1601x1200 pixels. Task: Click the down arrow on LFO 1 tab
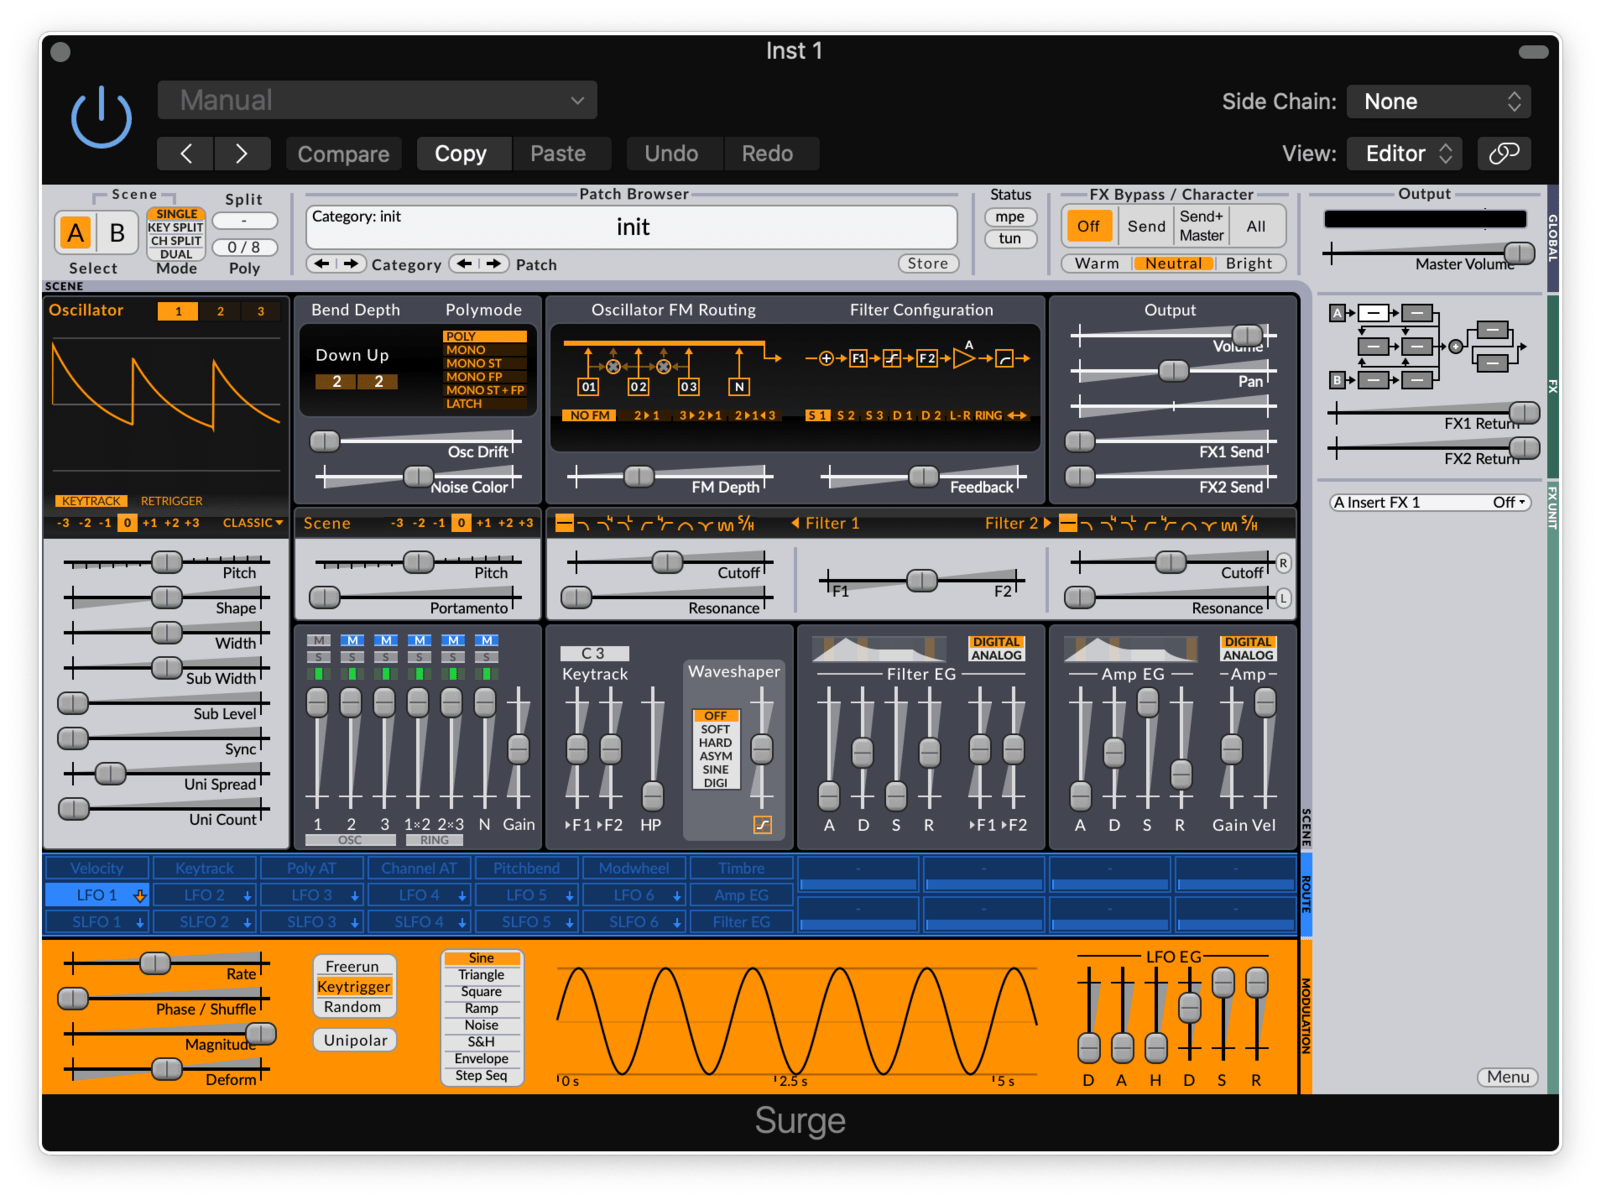tap(140, 896)
